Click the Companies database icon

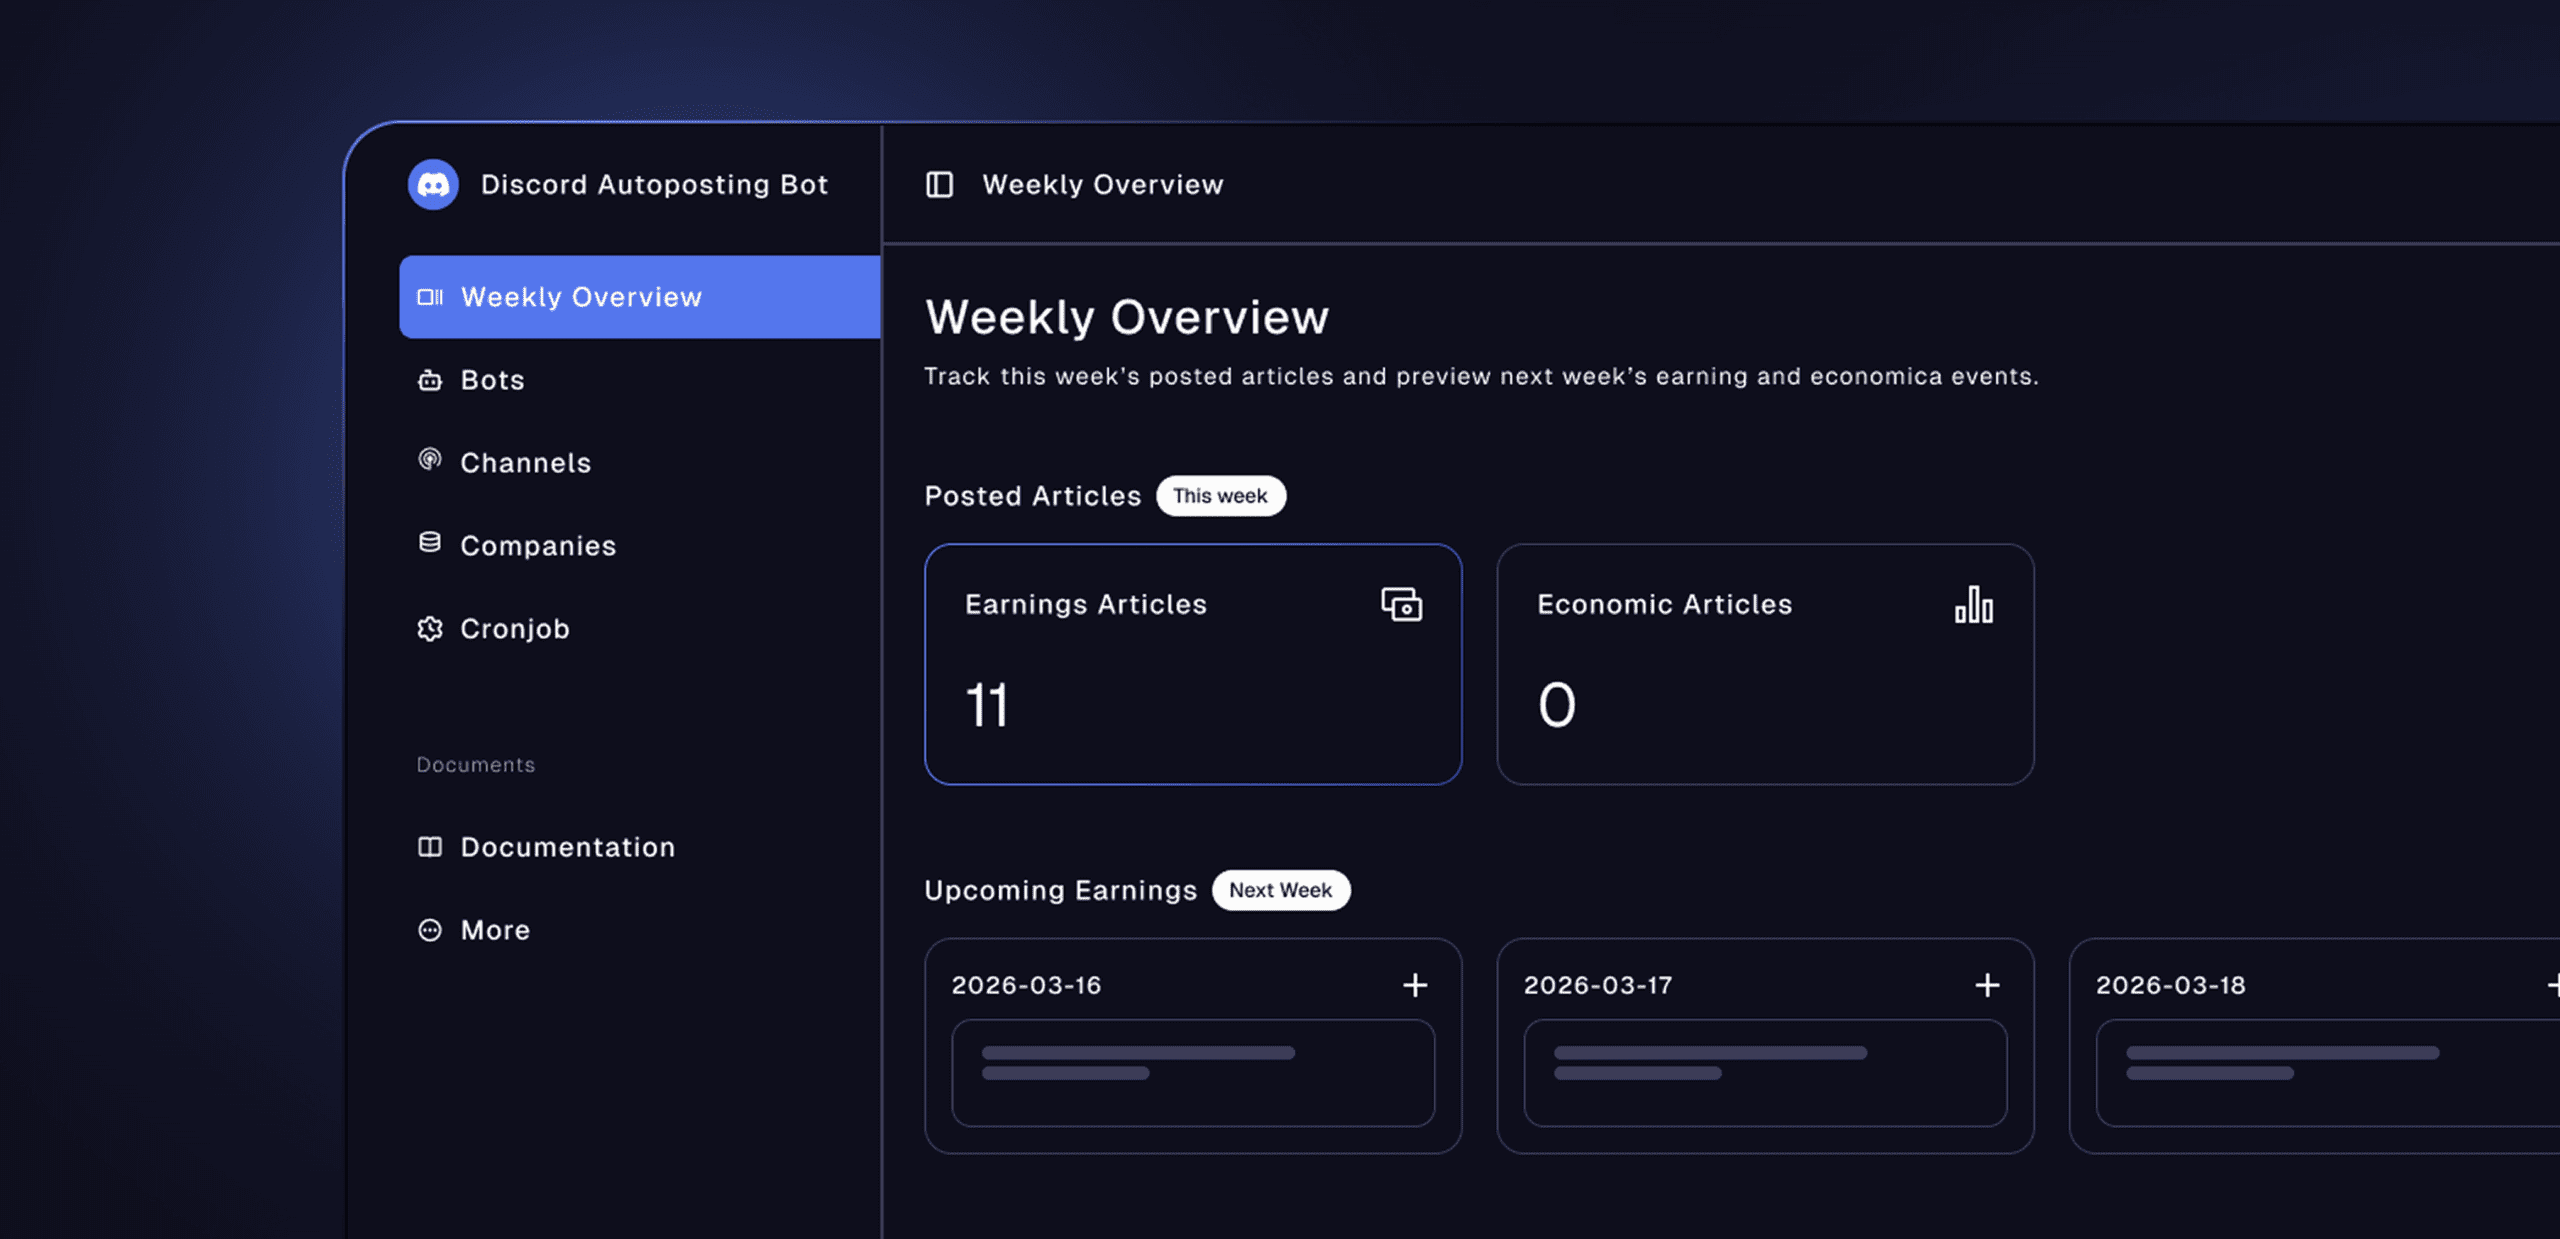tap(429, 545)
